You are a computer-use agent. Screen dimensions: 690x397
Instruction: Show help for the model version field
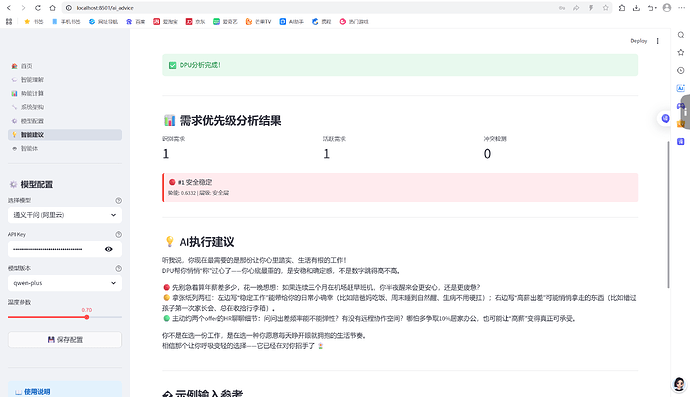pyautogui.click(x=118, y=268)
